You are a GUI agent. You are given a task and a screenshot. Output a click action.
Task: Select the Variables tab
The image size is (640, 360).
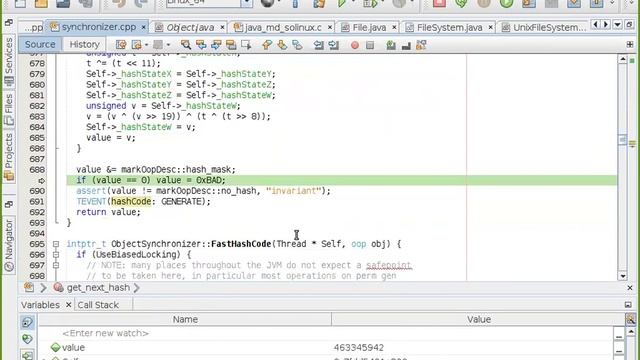pos(40,305)
